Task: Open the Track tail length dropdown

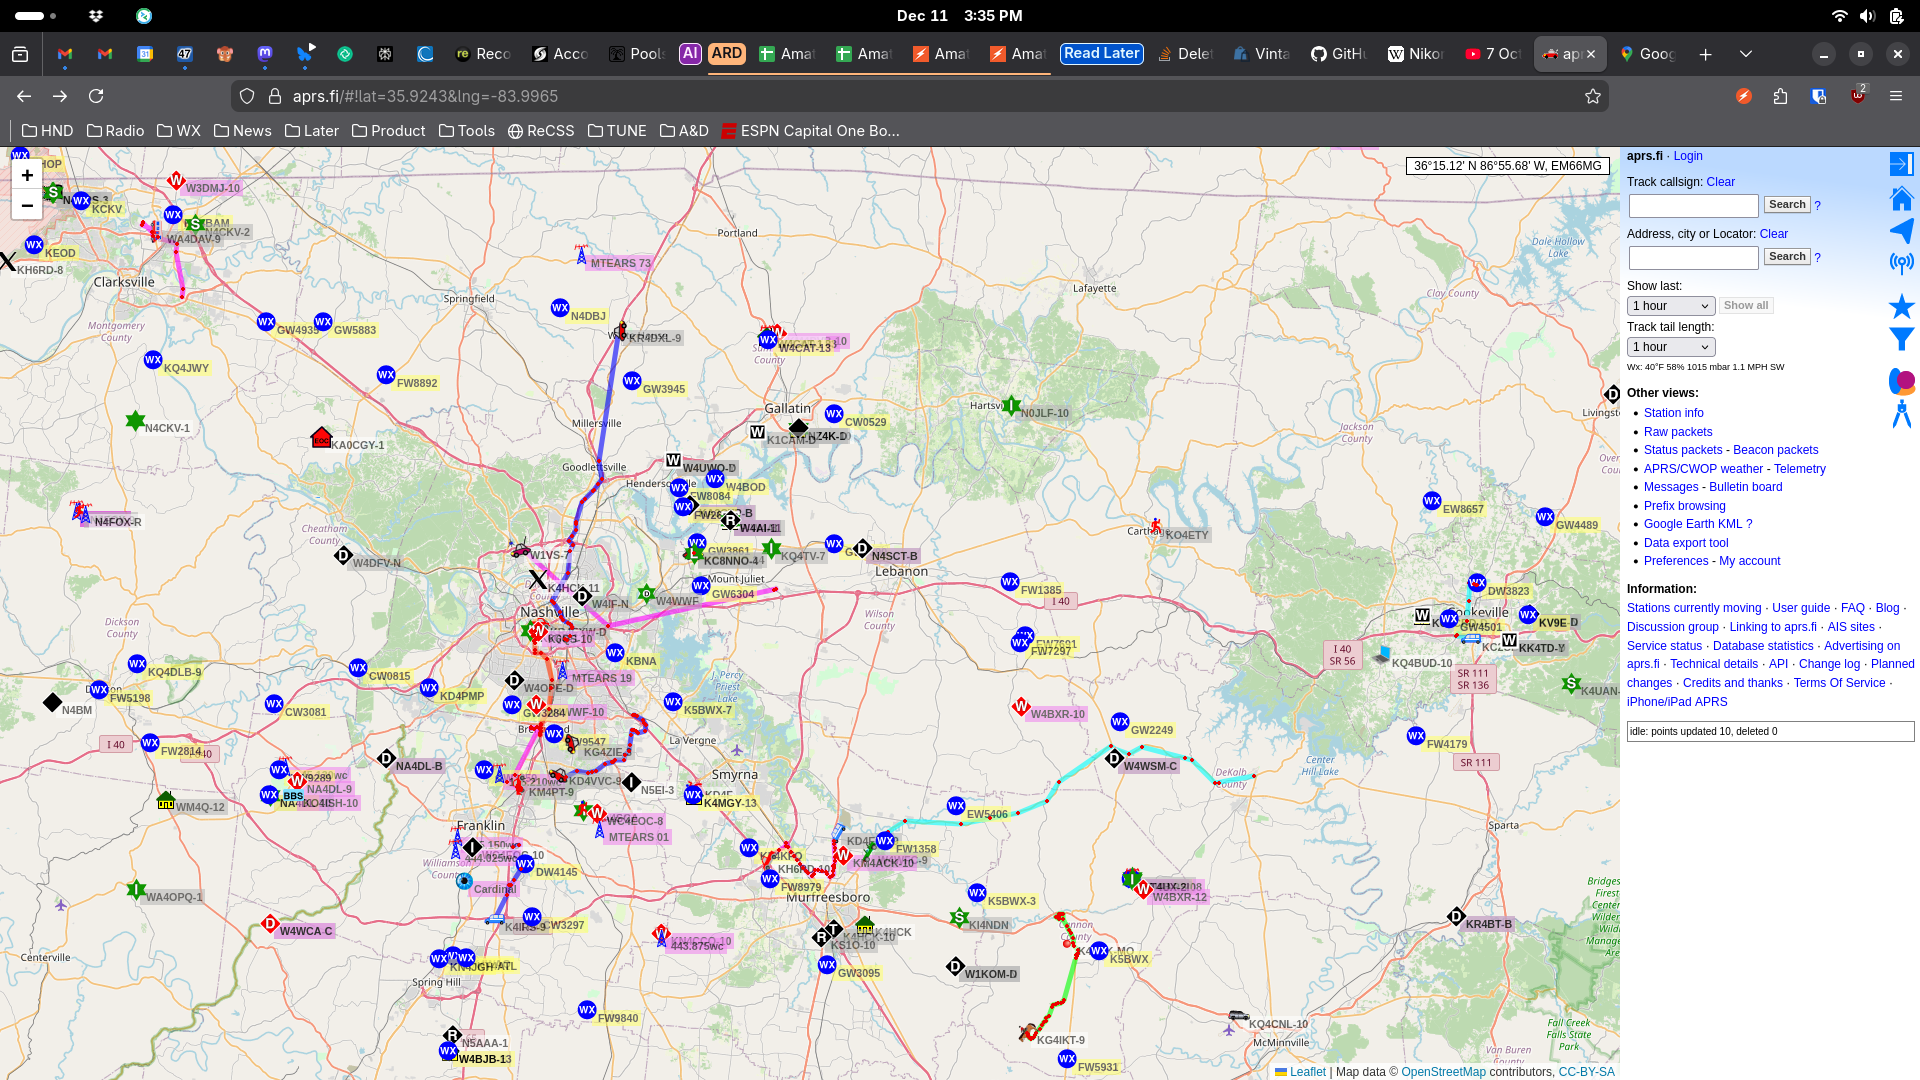Action: 1671,347
